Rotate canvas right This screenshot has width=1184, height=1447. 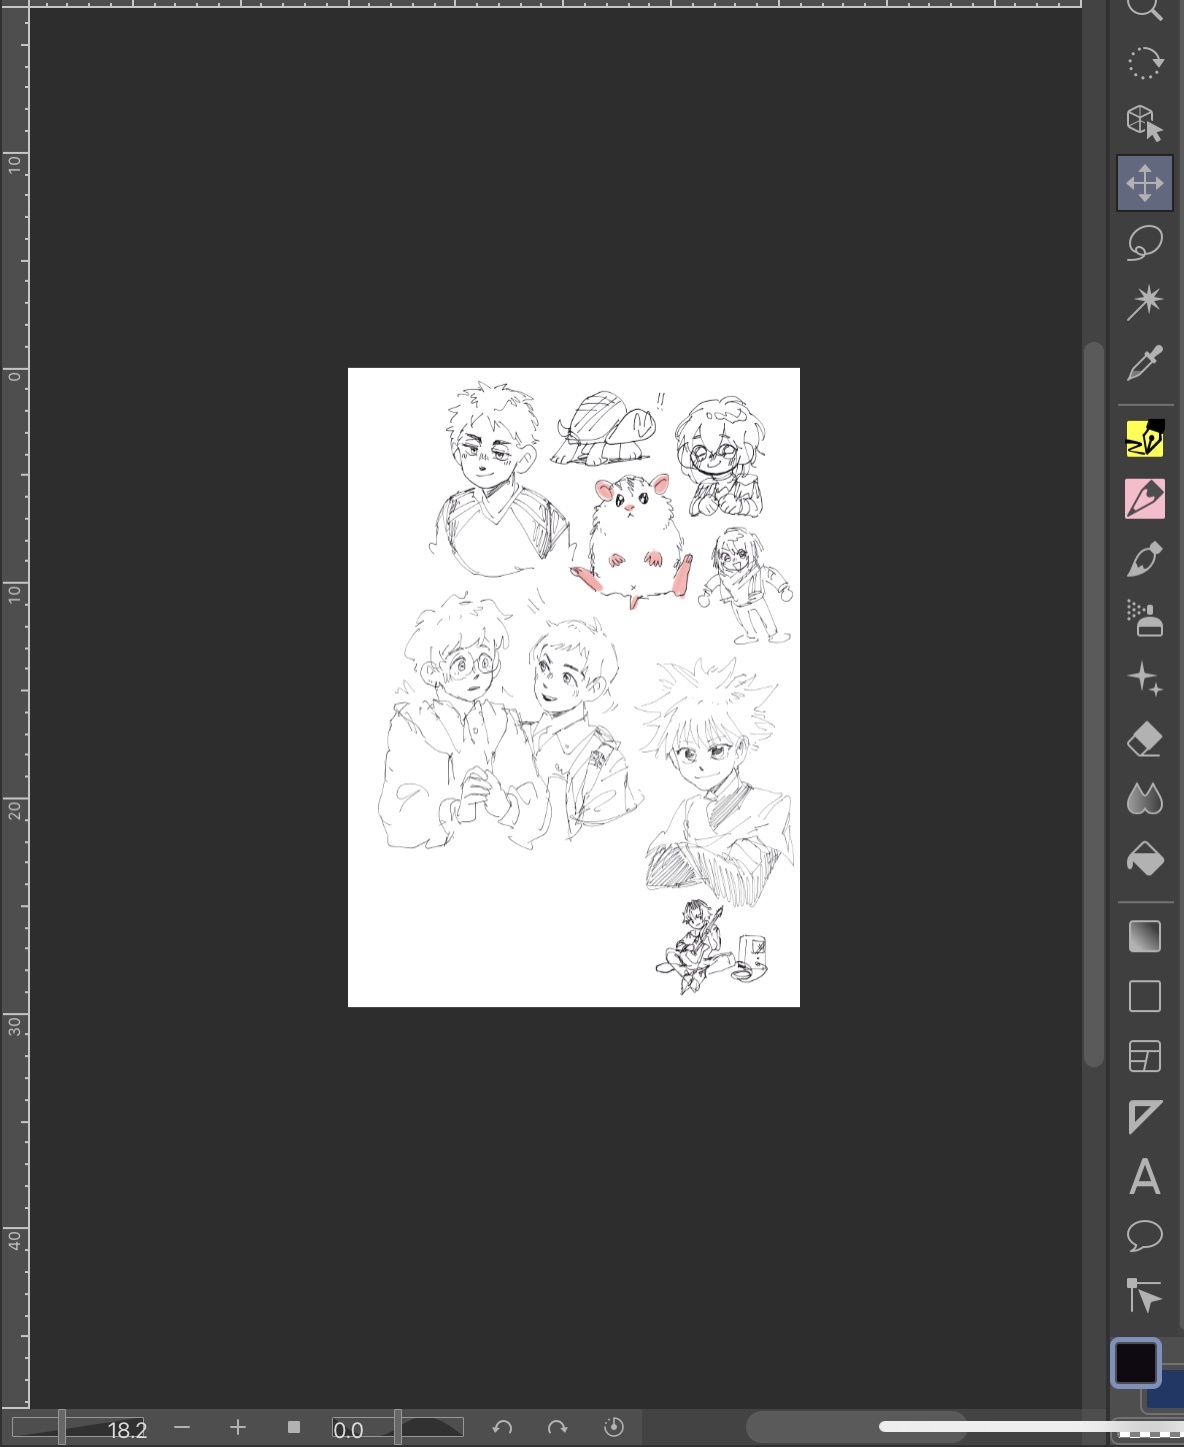coord(558,1427)
